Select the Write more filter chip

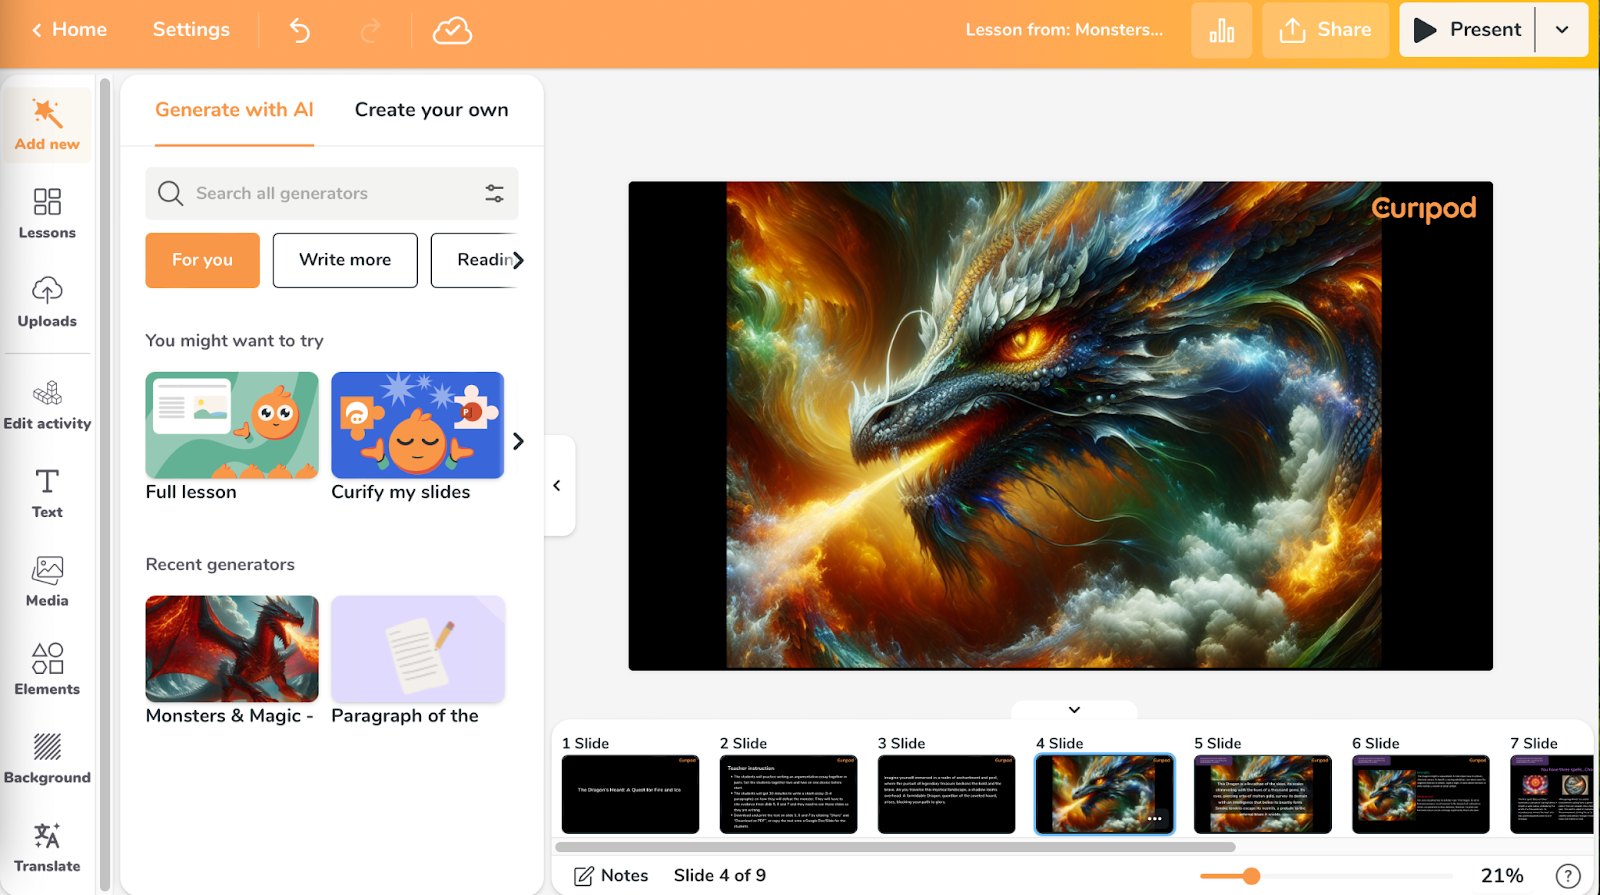pos(345,260)
